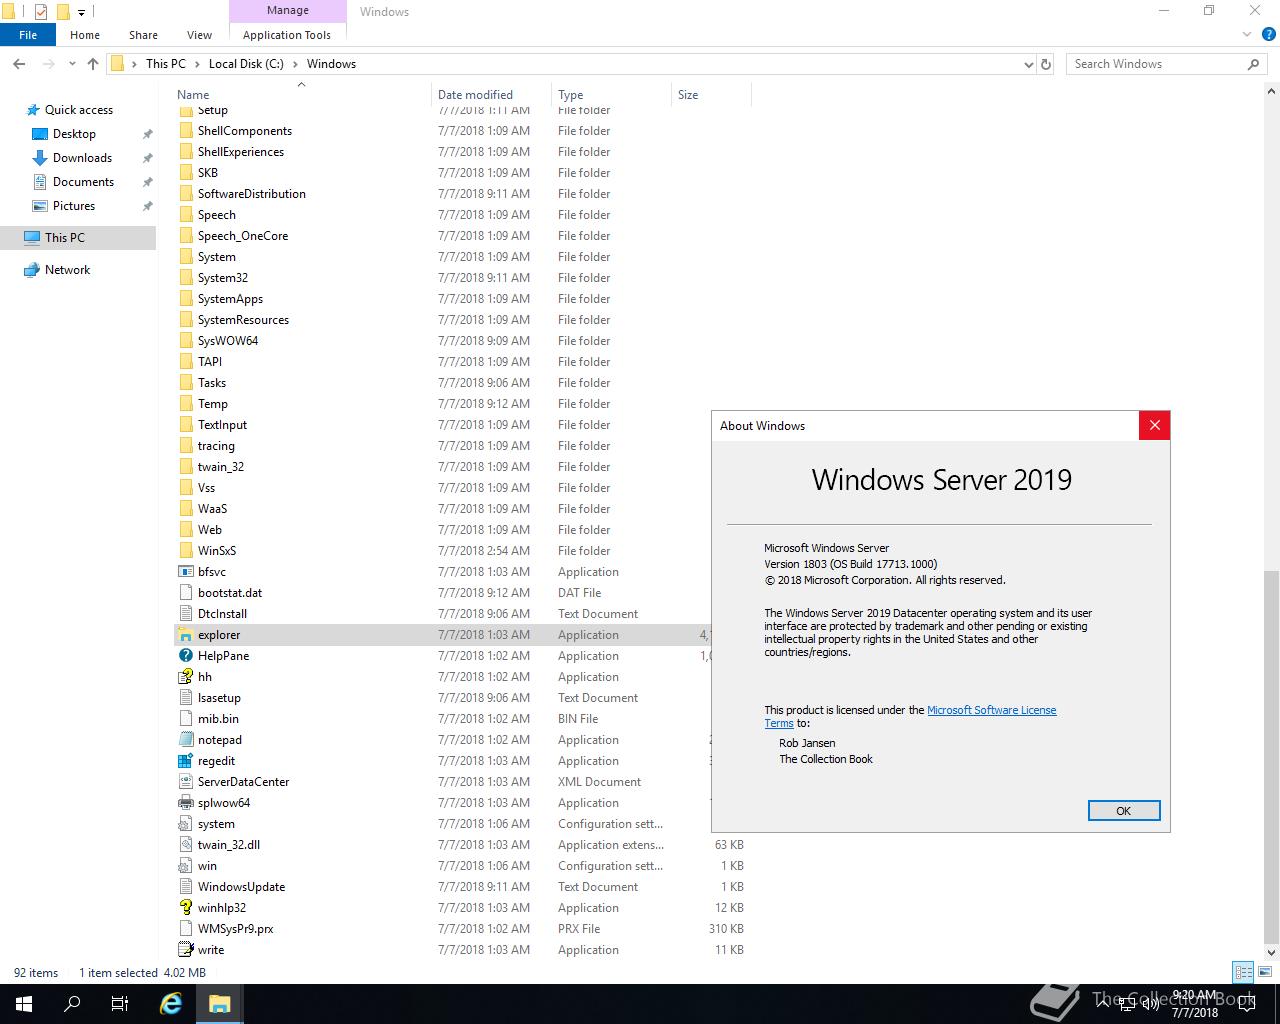Image resolution: width=1280 pixels, height=1024 pixels.
Task: Click the regedit application icon
Action: coord(185,761)
